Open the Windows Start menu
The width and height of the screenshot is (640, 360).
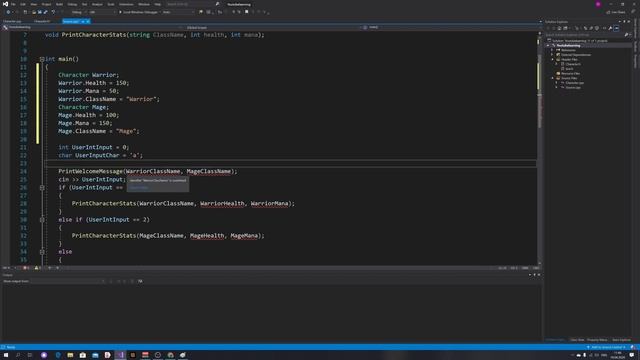click(x=6, y=356)
